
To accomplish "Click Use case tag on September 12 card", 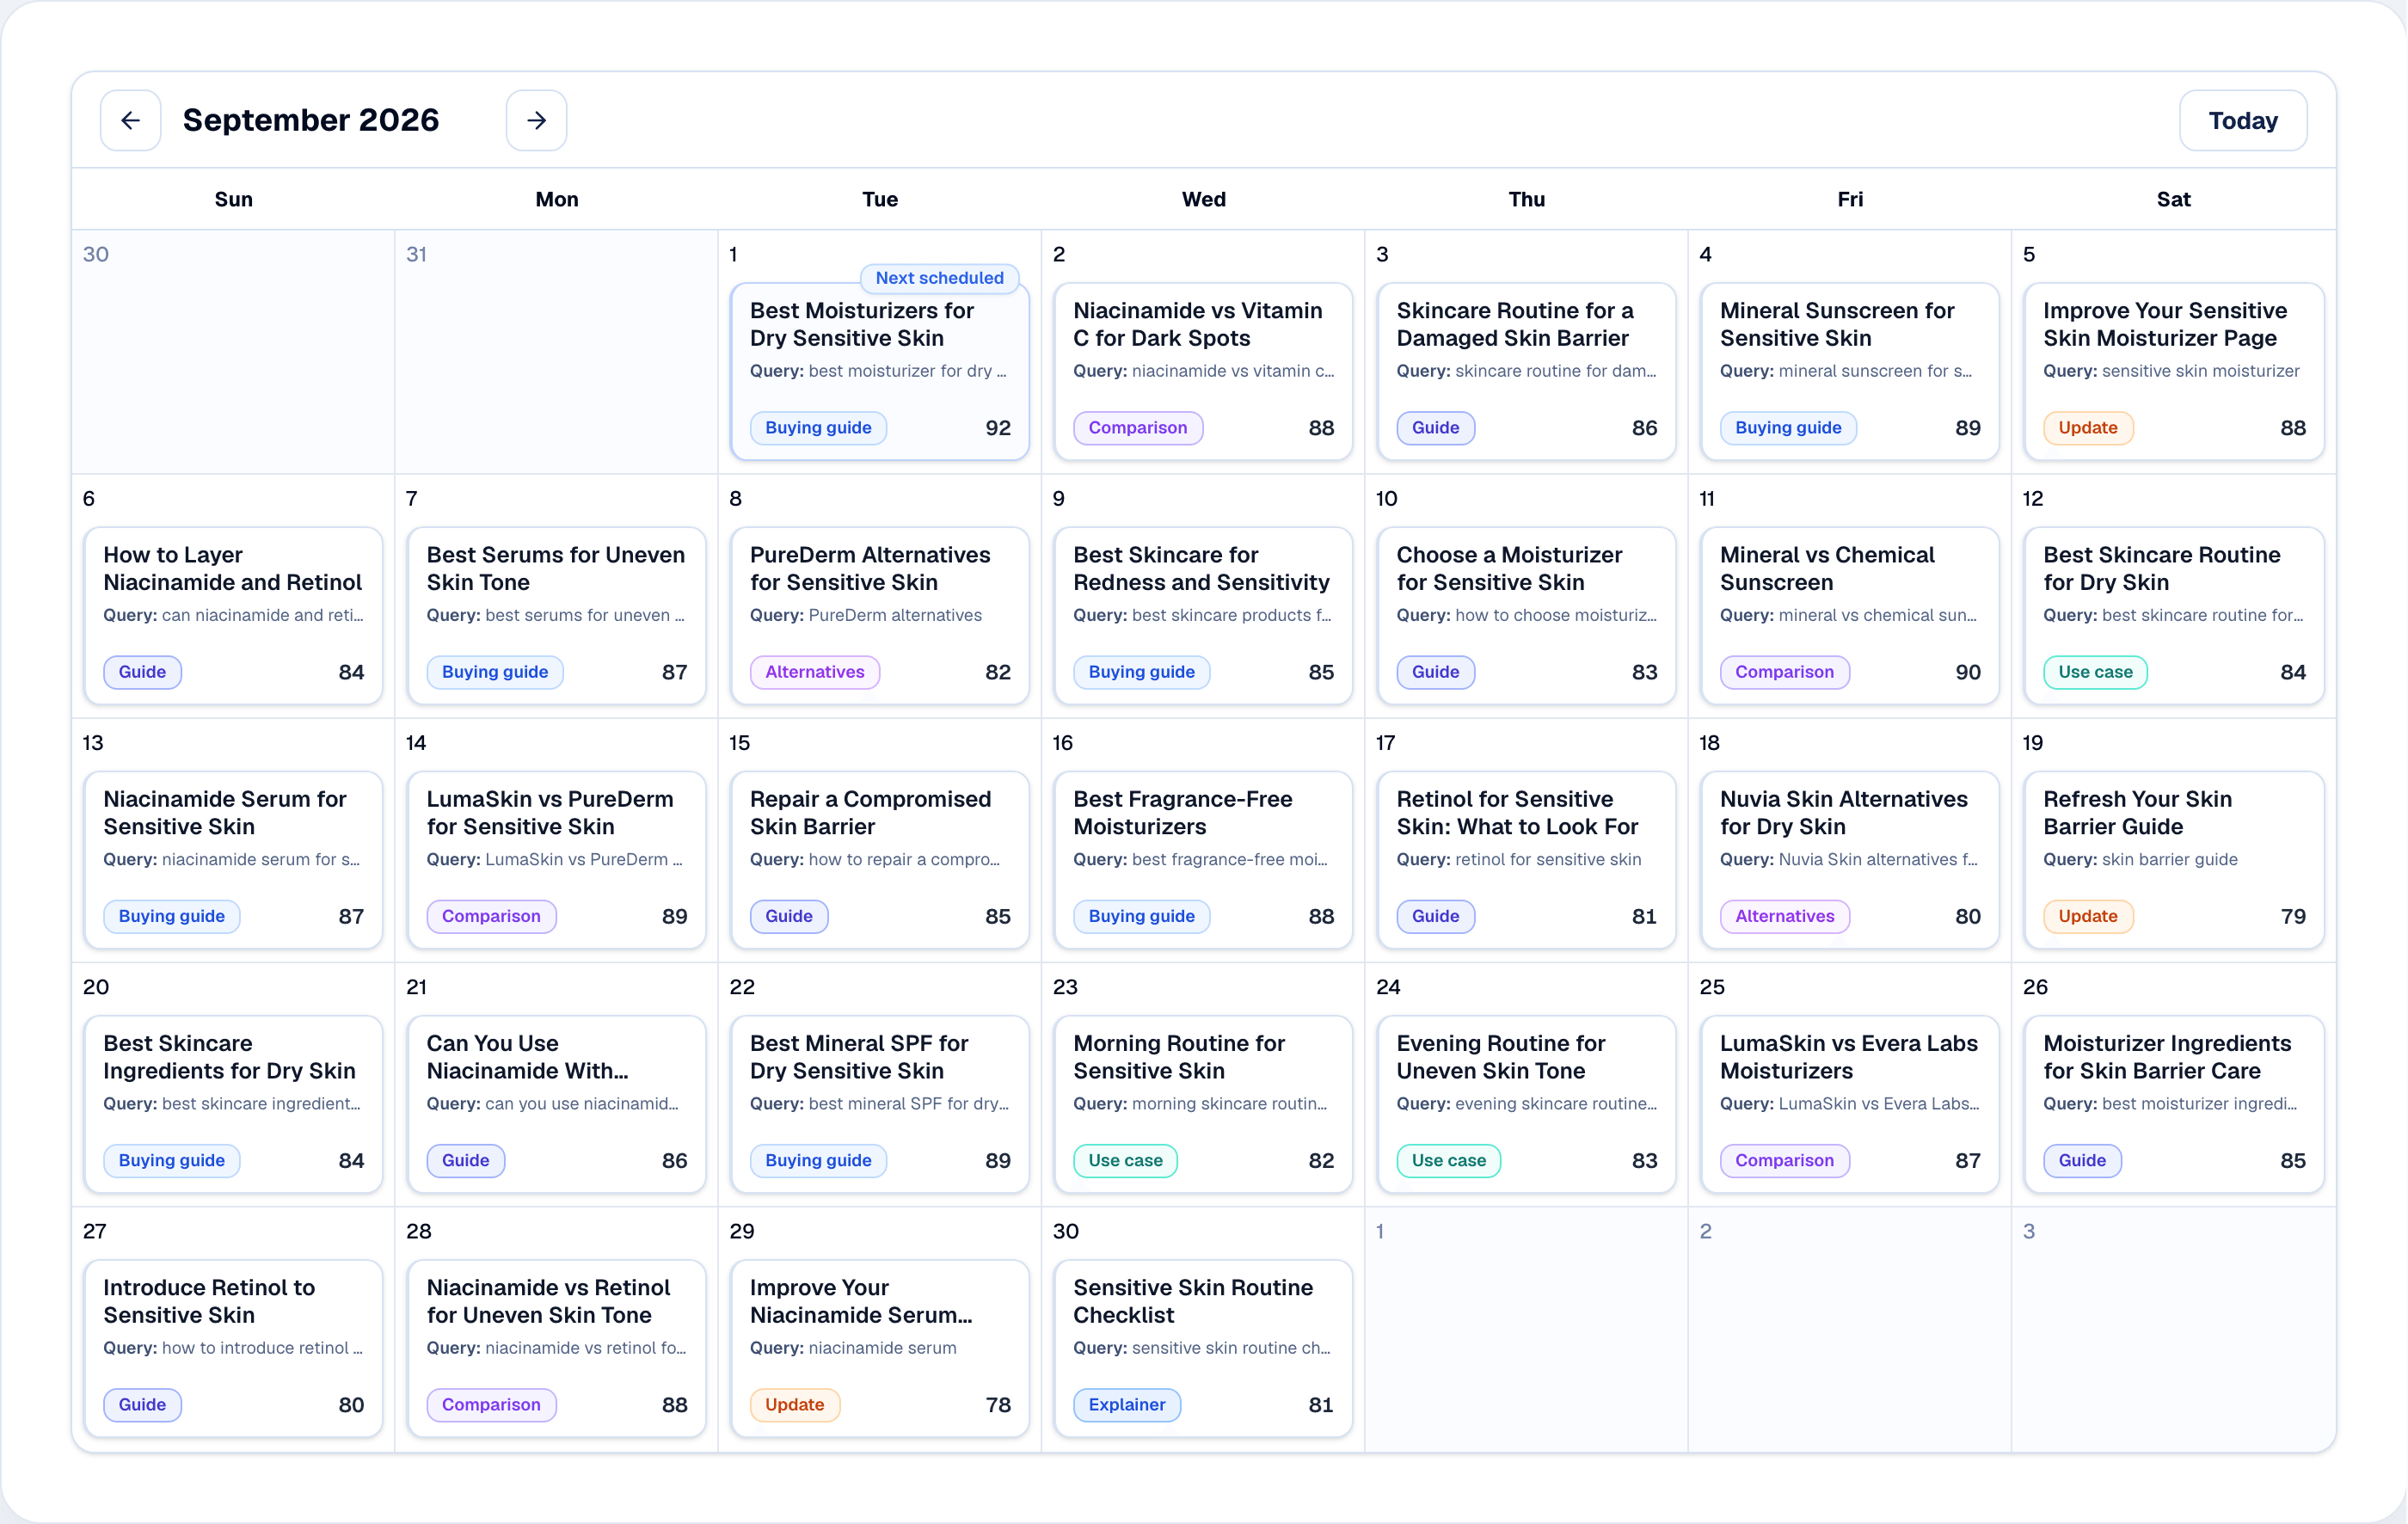I will (x=2095, y=672).
